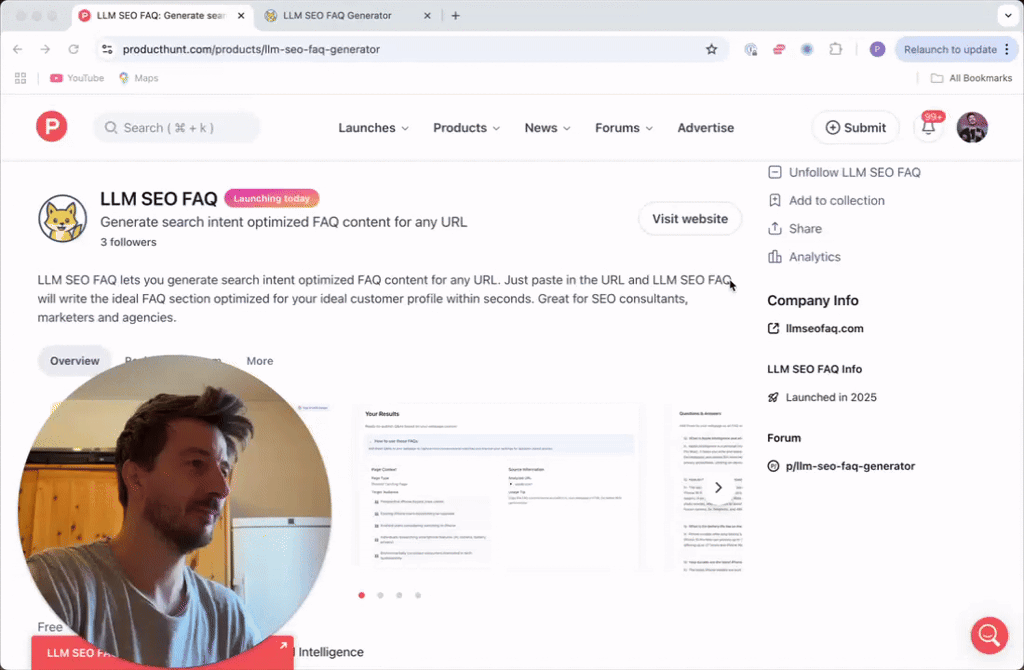
Task: Click the Launched in 2025 text
Action: pos(831,397)
